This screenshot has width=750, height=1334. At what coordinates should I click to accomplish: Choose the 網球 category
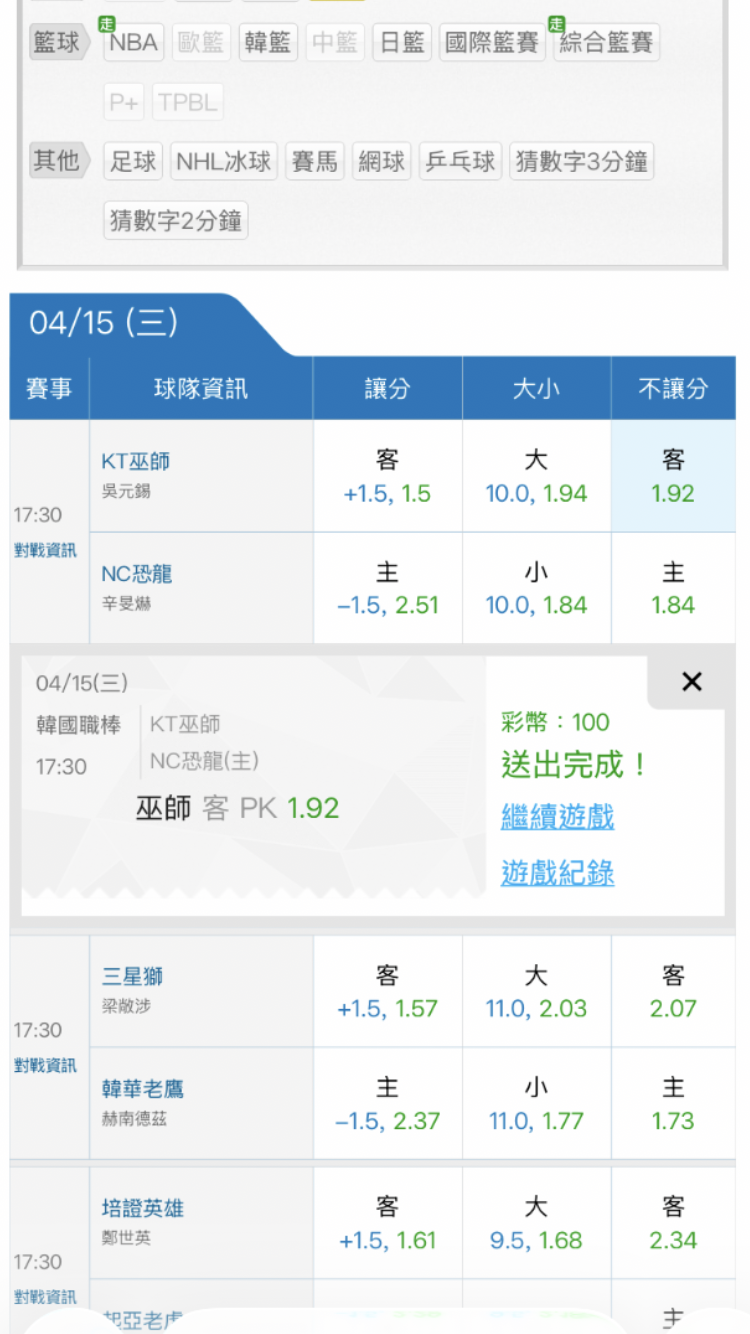point(381,161)
